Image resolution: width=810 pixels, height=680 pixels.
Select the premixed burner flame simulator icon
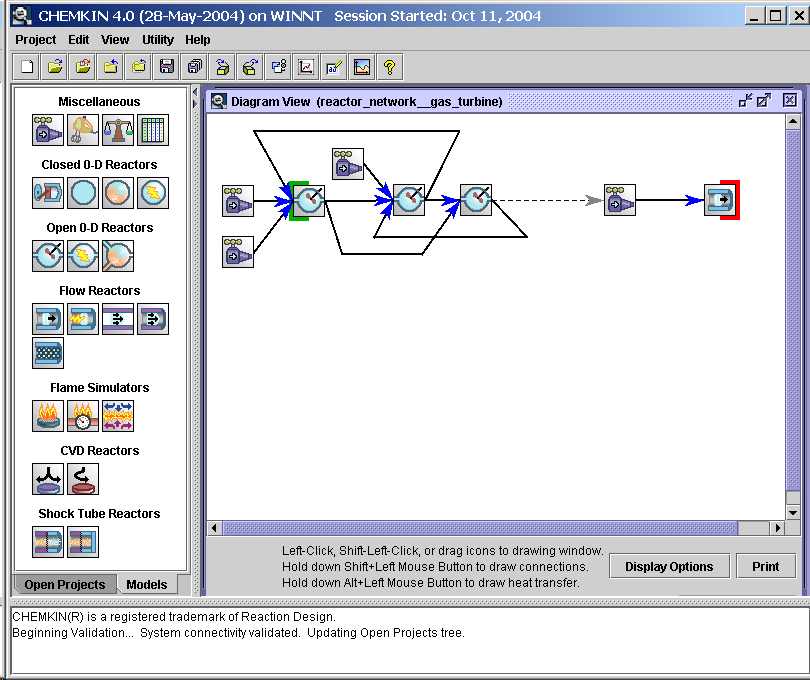(x=48, y=416)
